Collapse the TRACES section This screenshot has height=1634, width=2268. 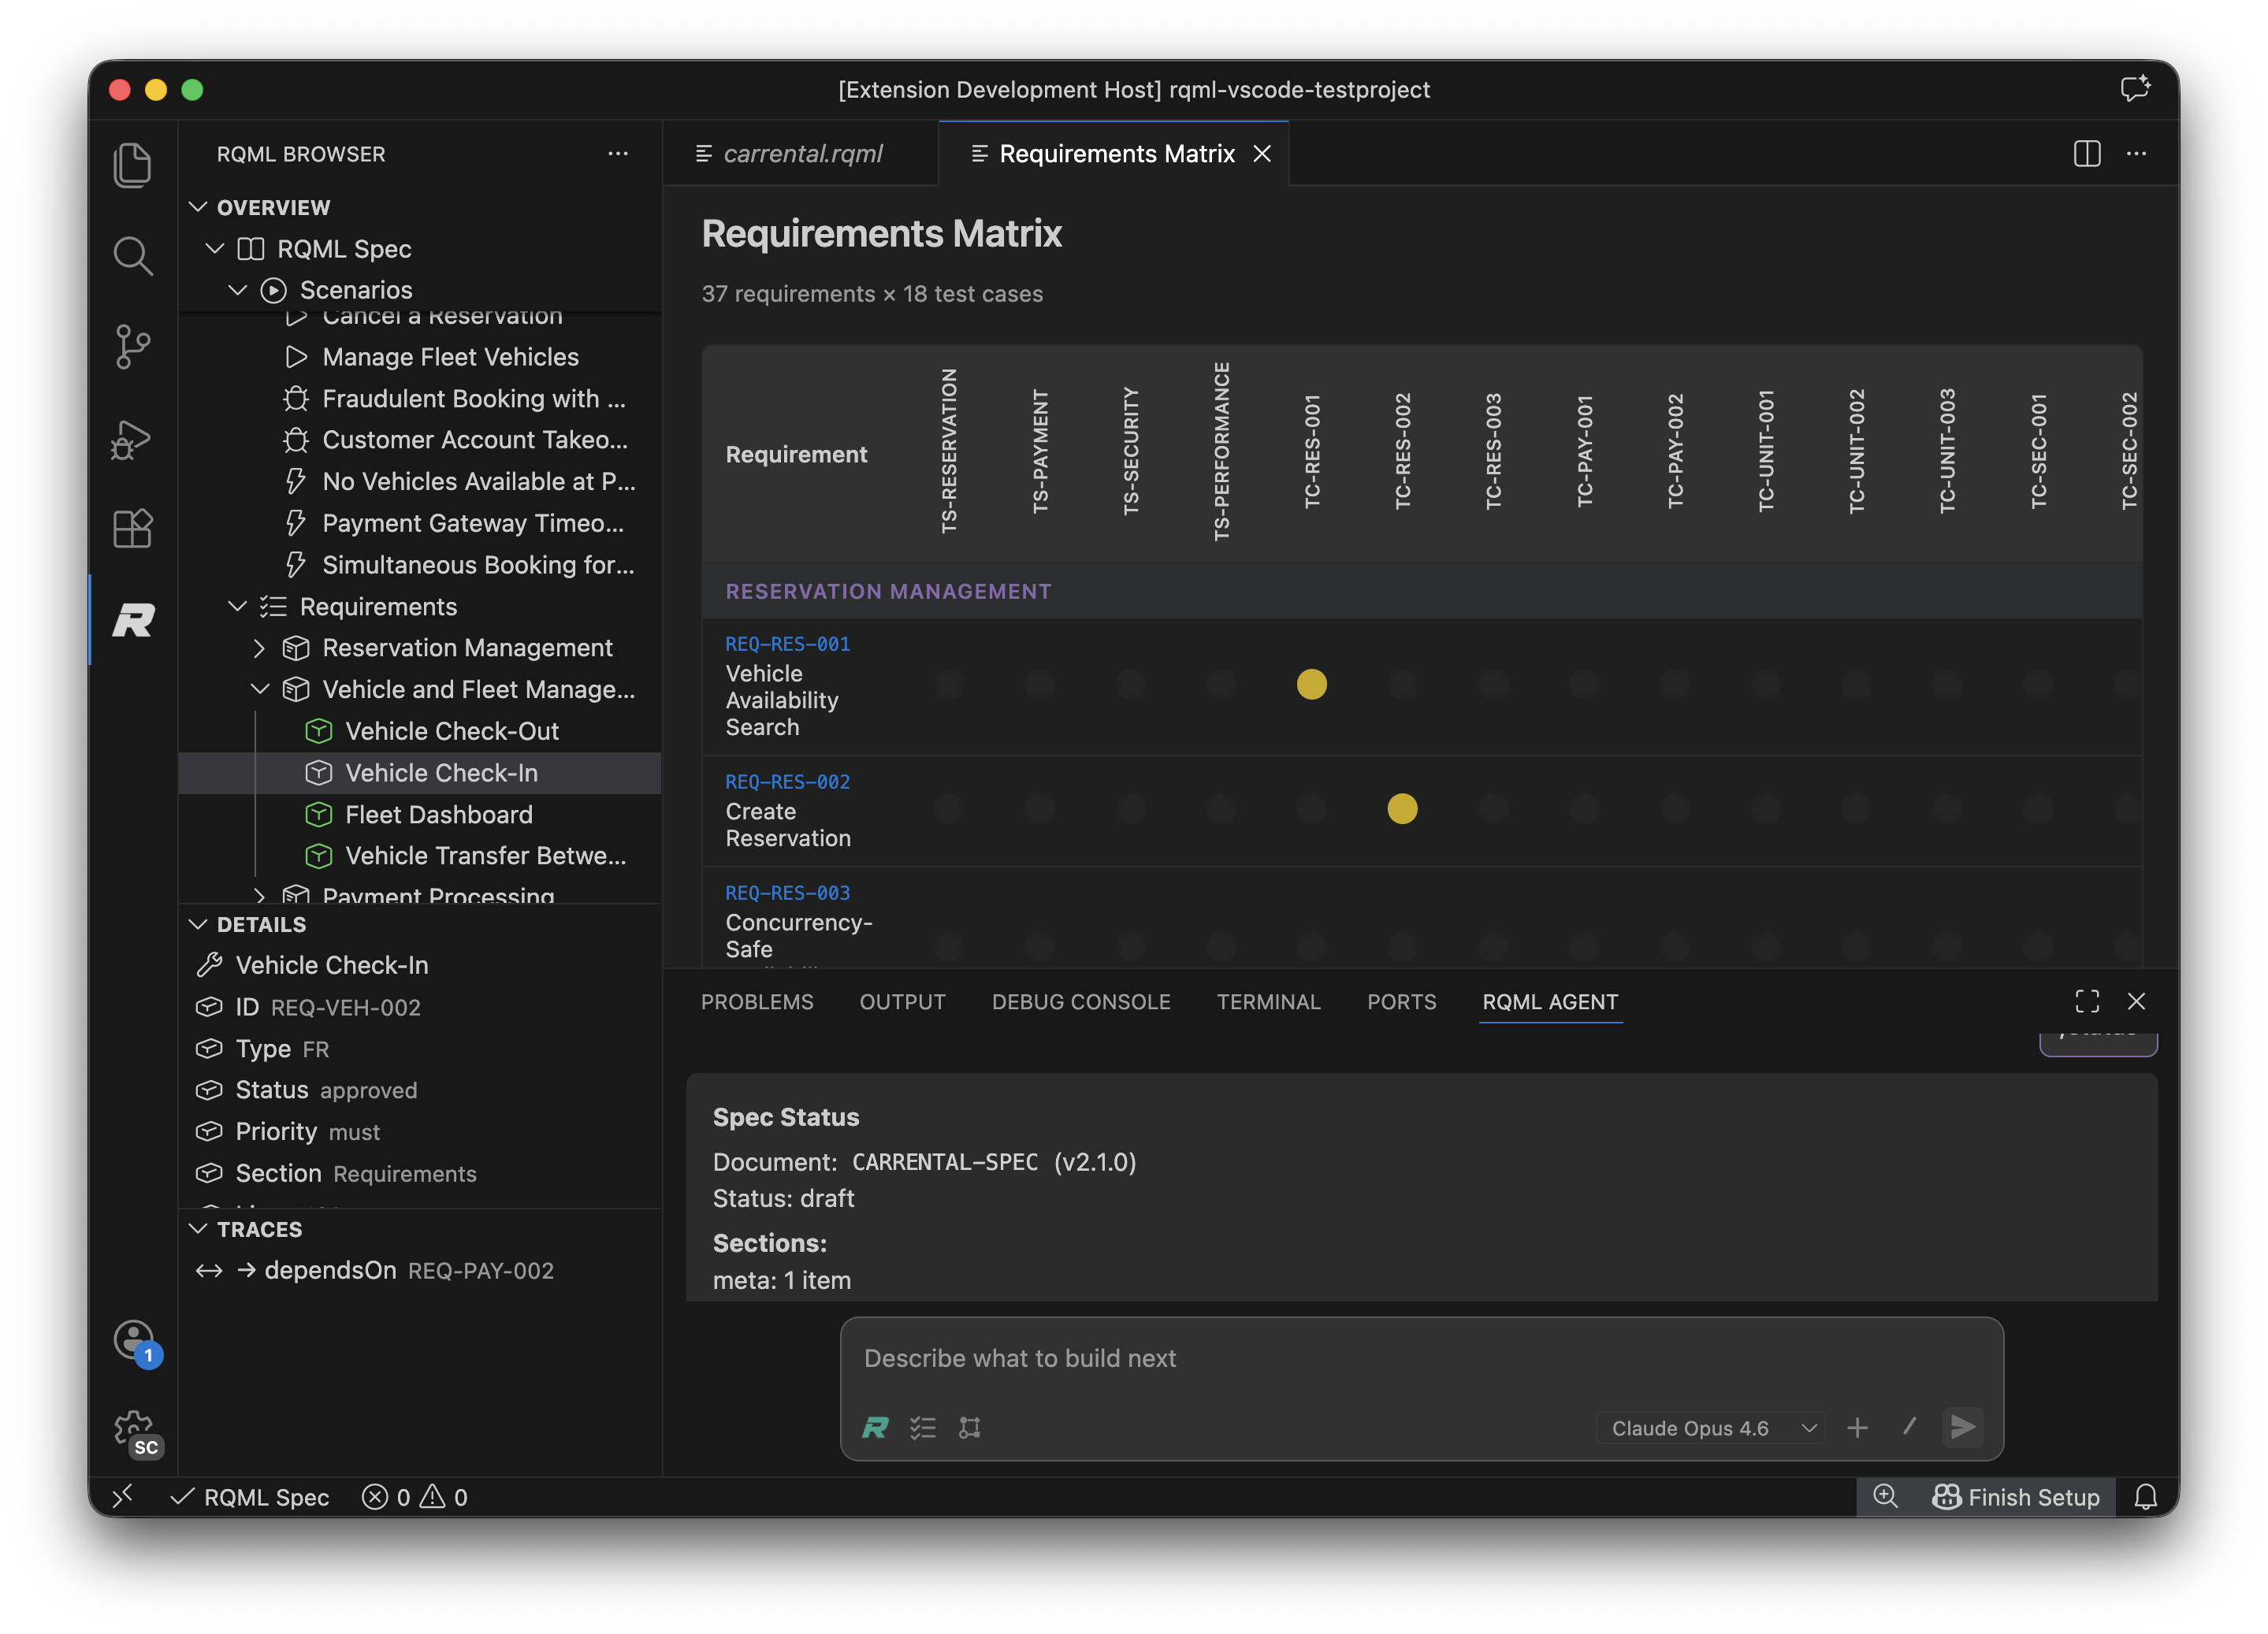(x=199, y=1229)
